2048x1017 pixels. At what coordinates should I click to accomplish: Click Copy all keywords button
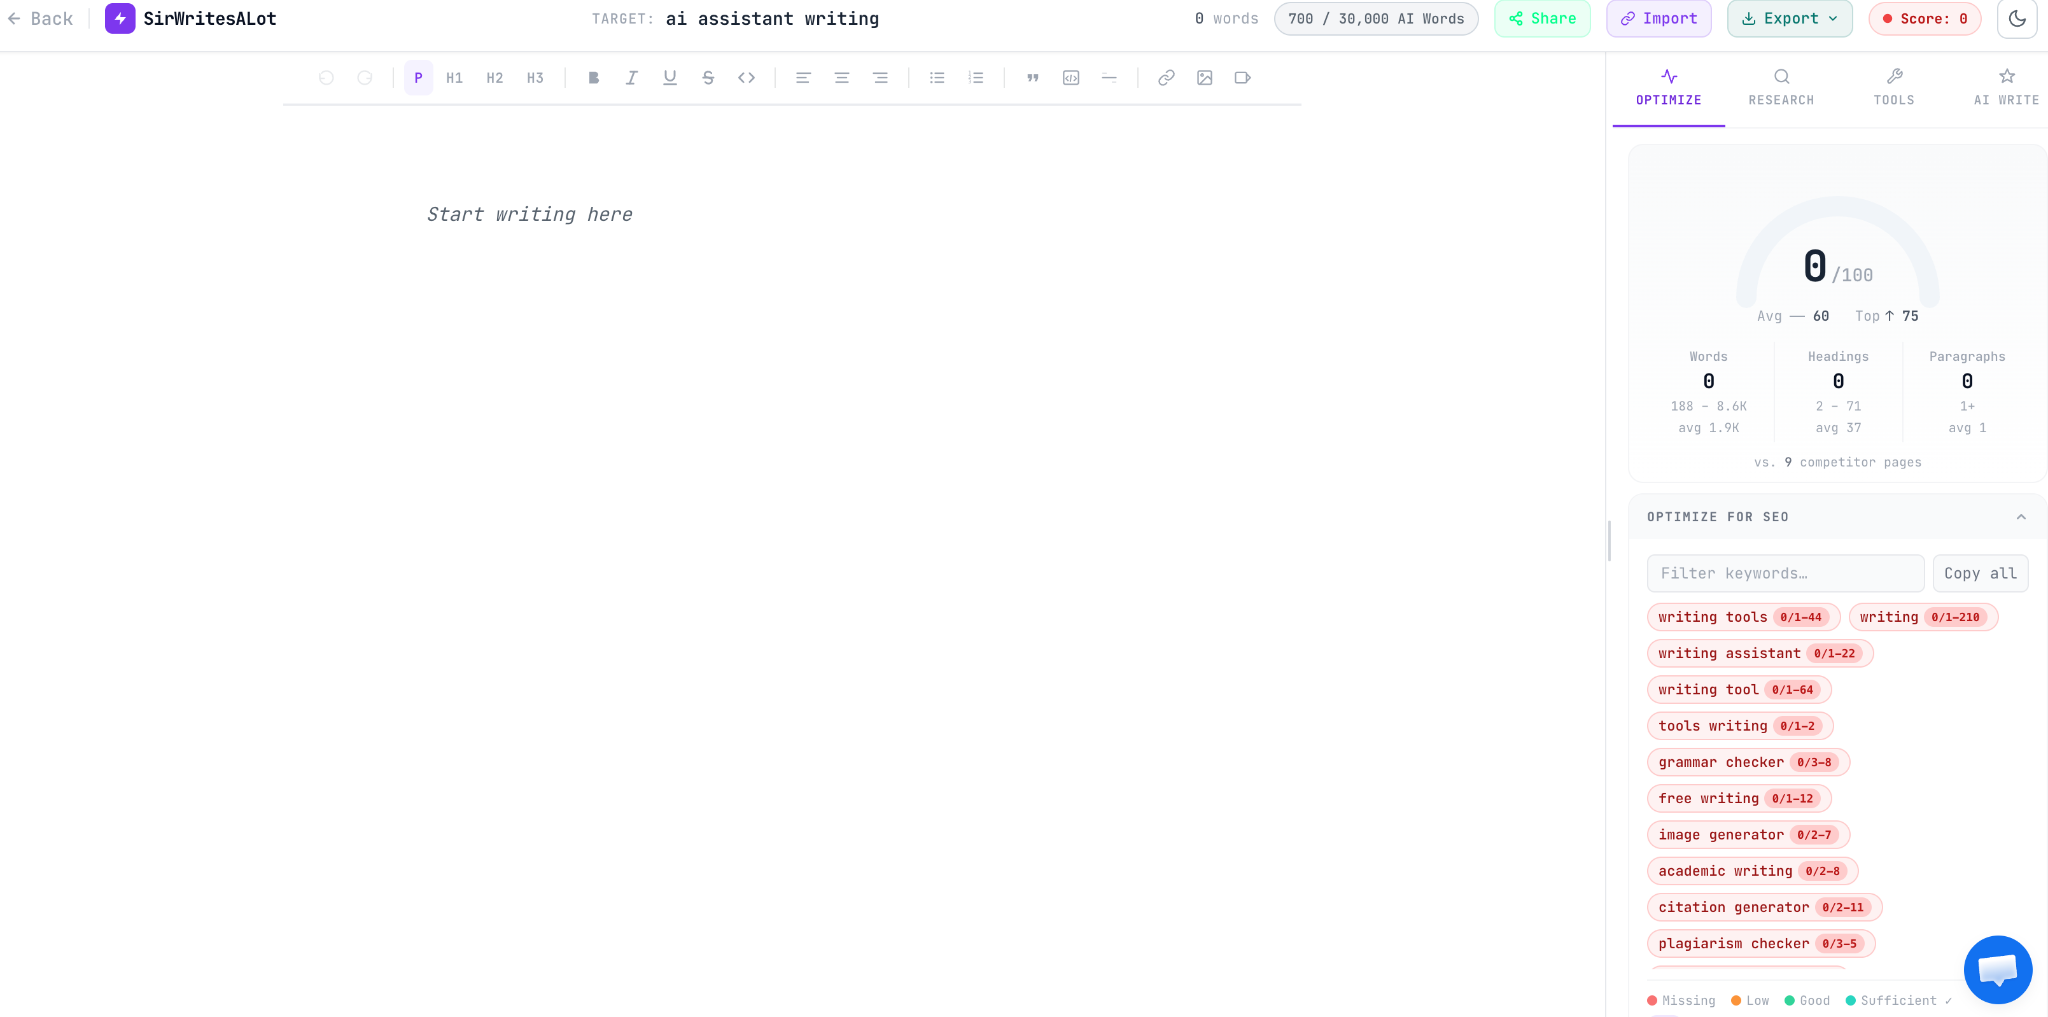(1980, 573)
